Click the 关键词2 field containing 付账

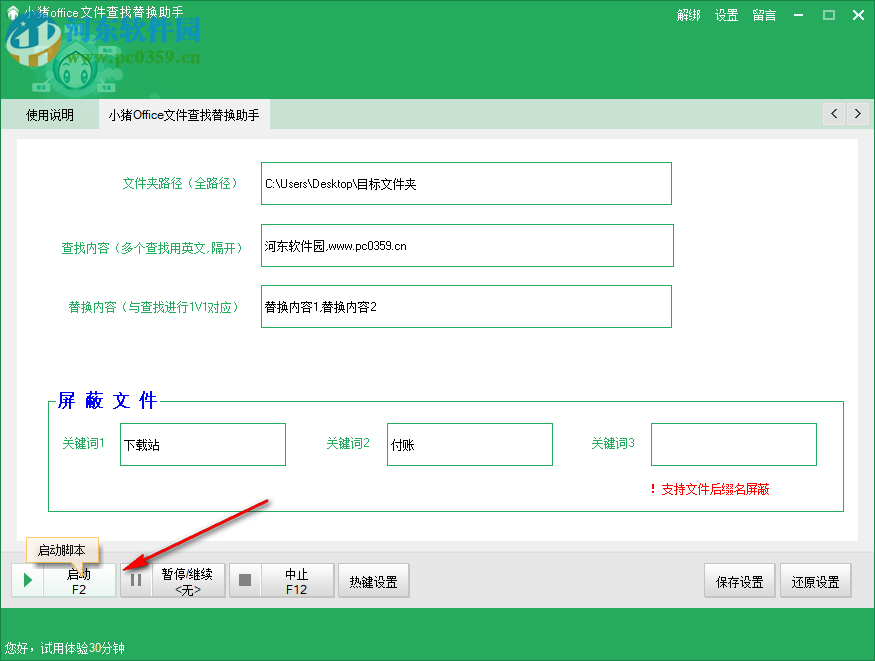point(469,444)
